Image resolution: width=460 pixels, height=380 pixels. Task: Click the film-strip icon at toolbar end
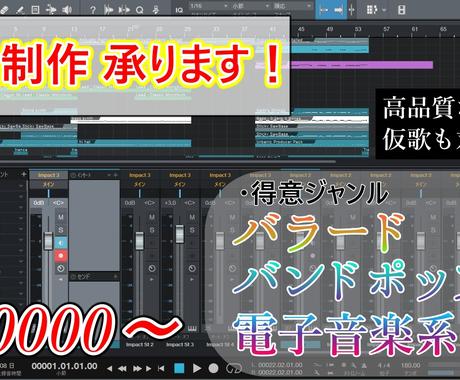(x=402, y=10)
